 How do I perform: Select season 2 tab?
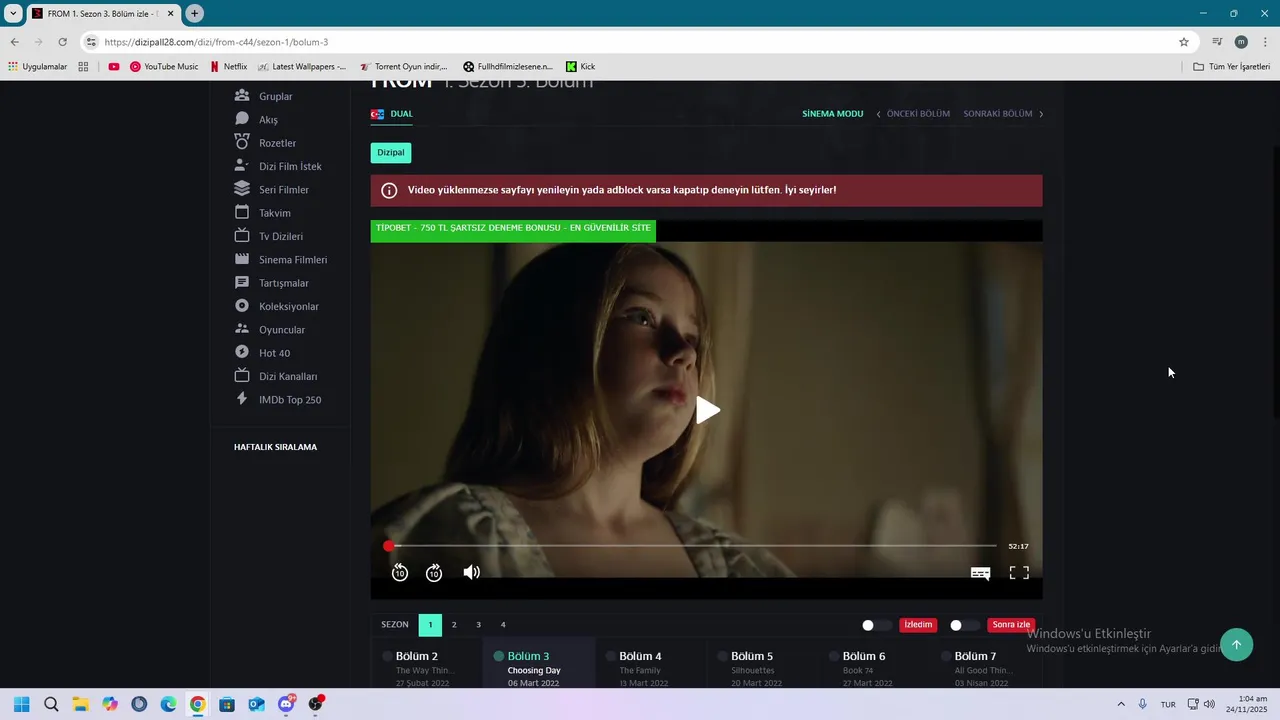pyautogui.click(x=454, y=625)
